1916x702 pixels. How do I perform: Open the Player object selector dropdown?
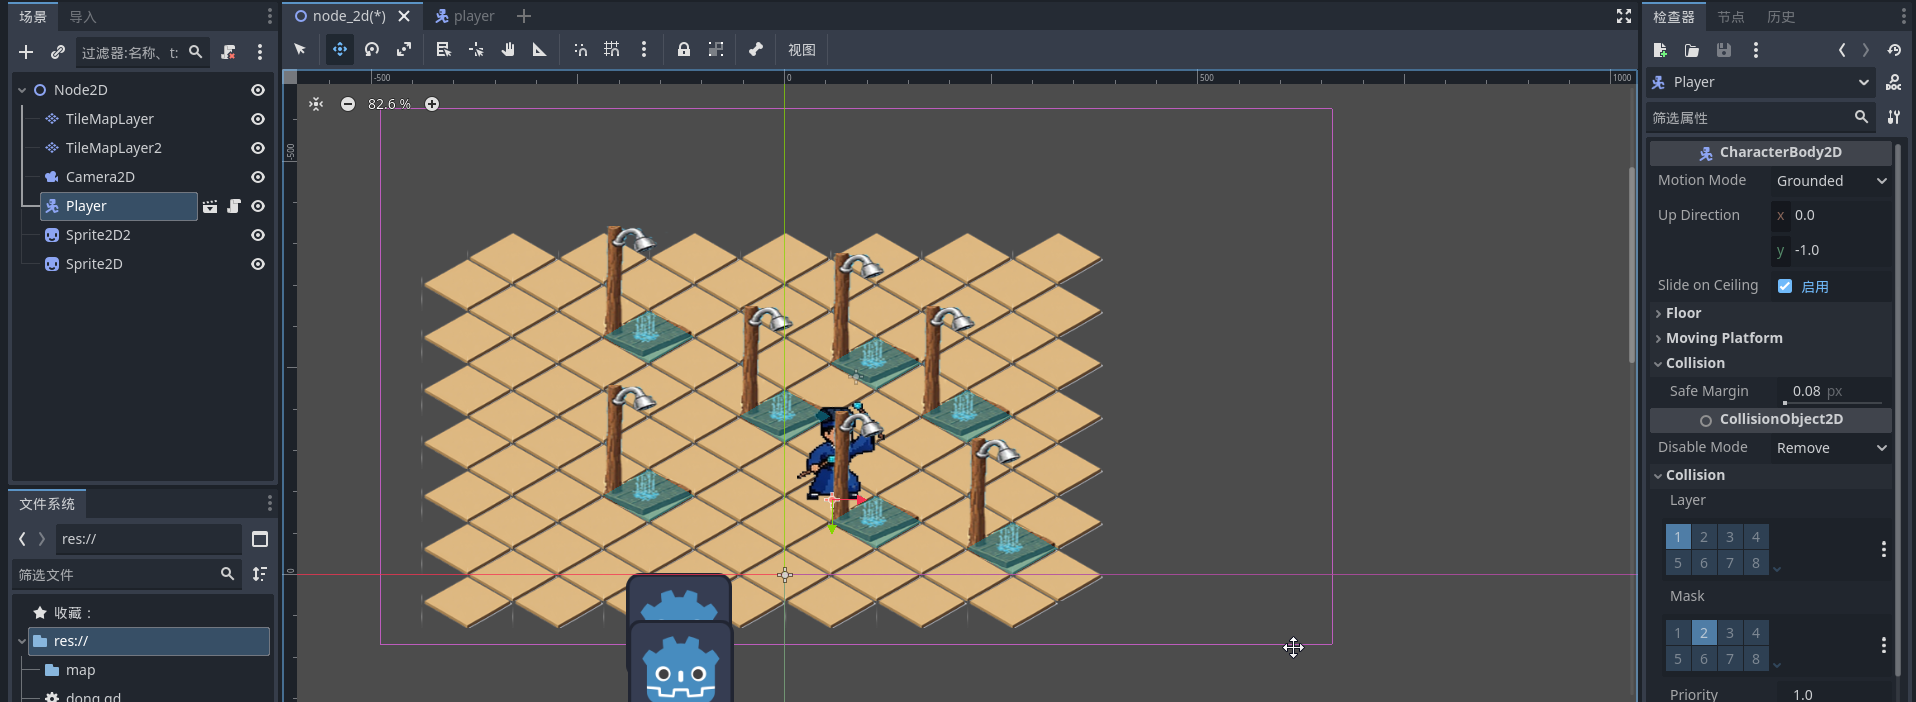point(1761,82)
